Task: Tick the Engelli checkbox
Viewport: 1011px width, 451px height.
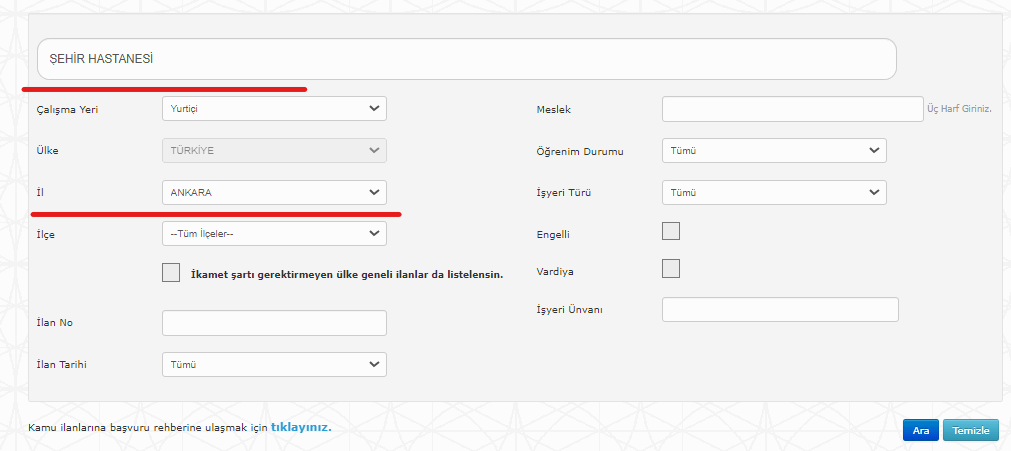Action: (671, 231)
